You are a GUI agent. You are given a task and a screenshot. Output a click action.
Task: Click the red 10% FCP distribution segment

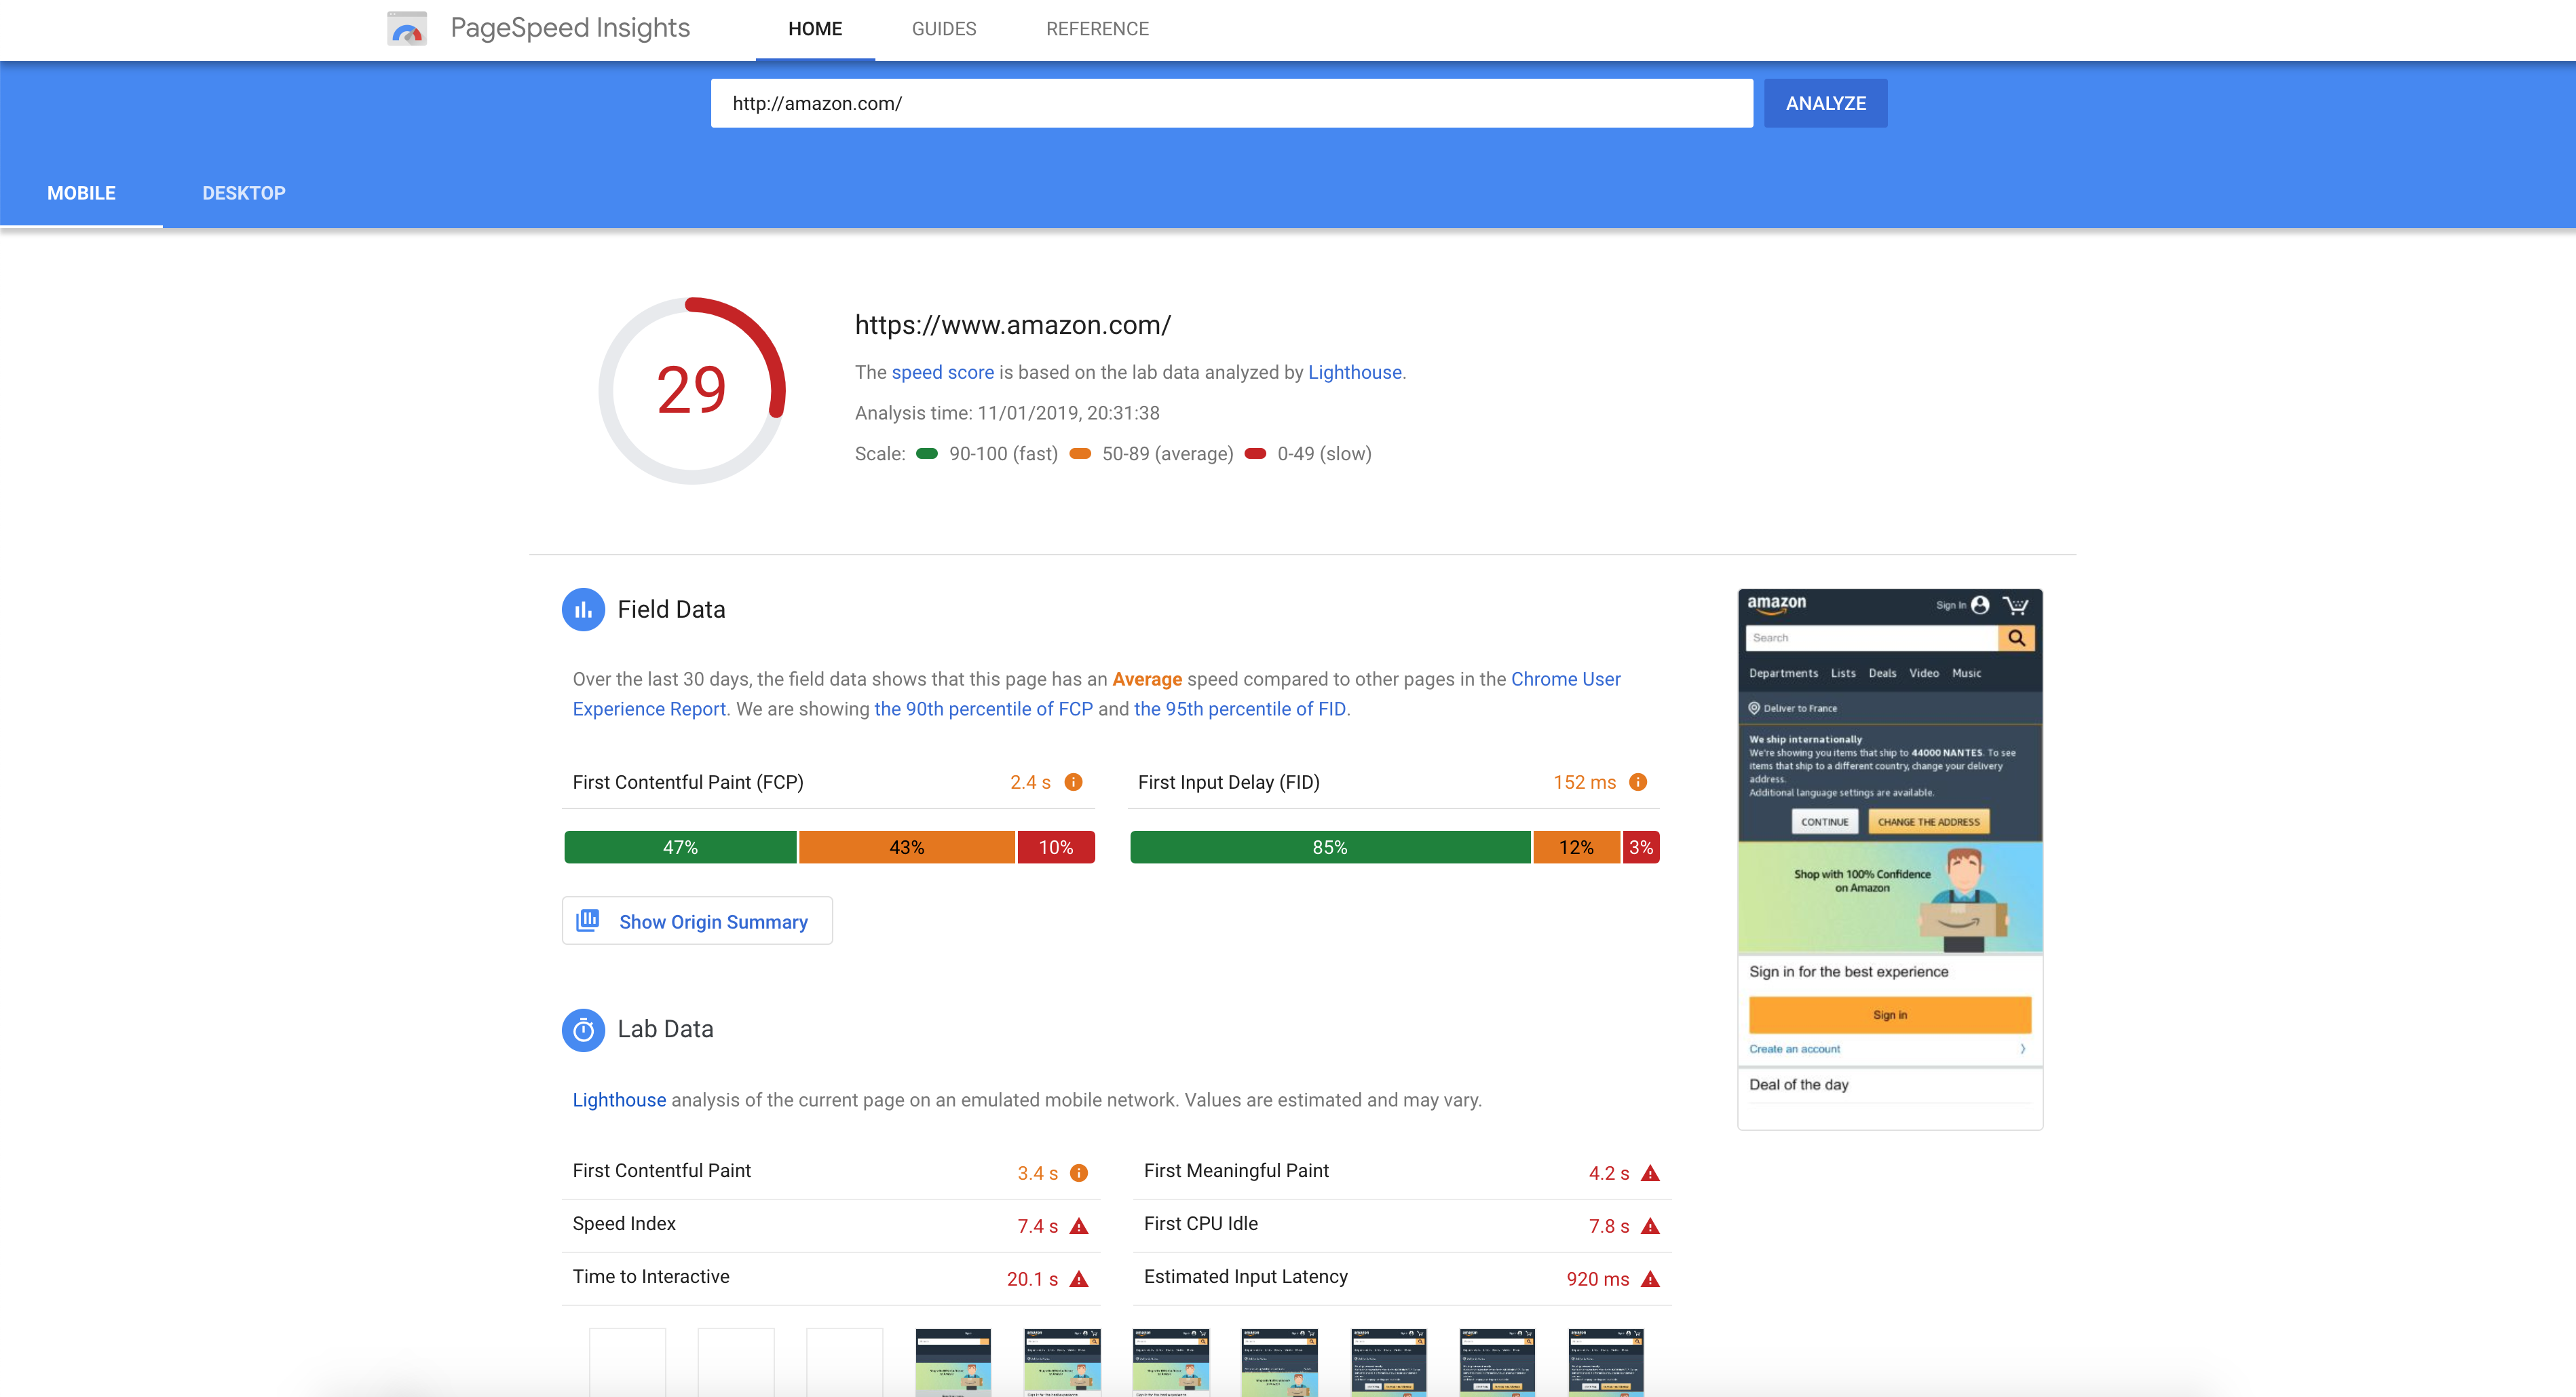(x=1056, y=847)
